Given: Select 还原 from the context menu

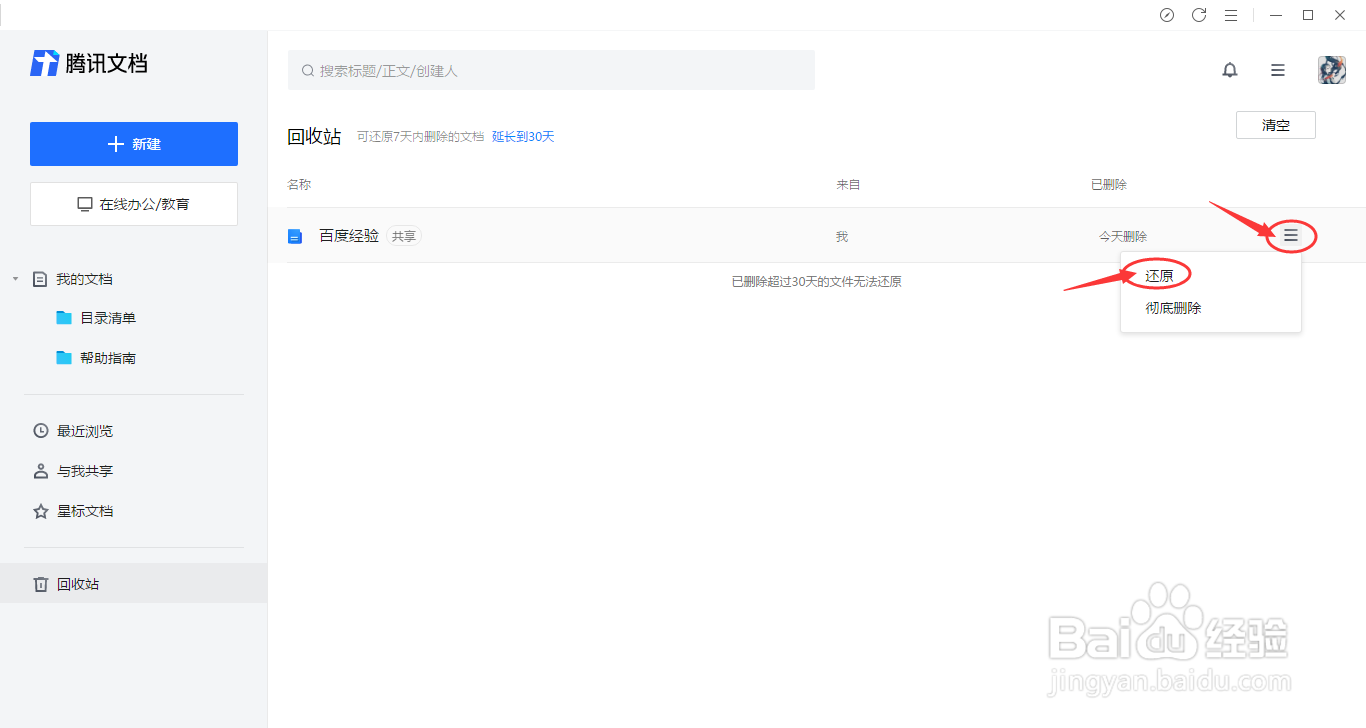Looking at the screenshot, I should point(1157,273).
